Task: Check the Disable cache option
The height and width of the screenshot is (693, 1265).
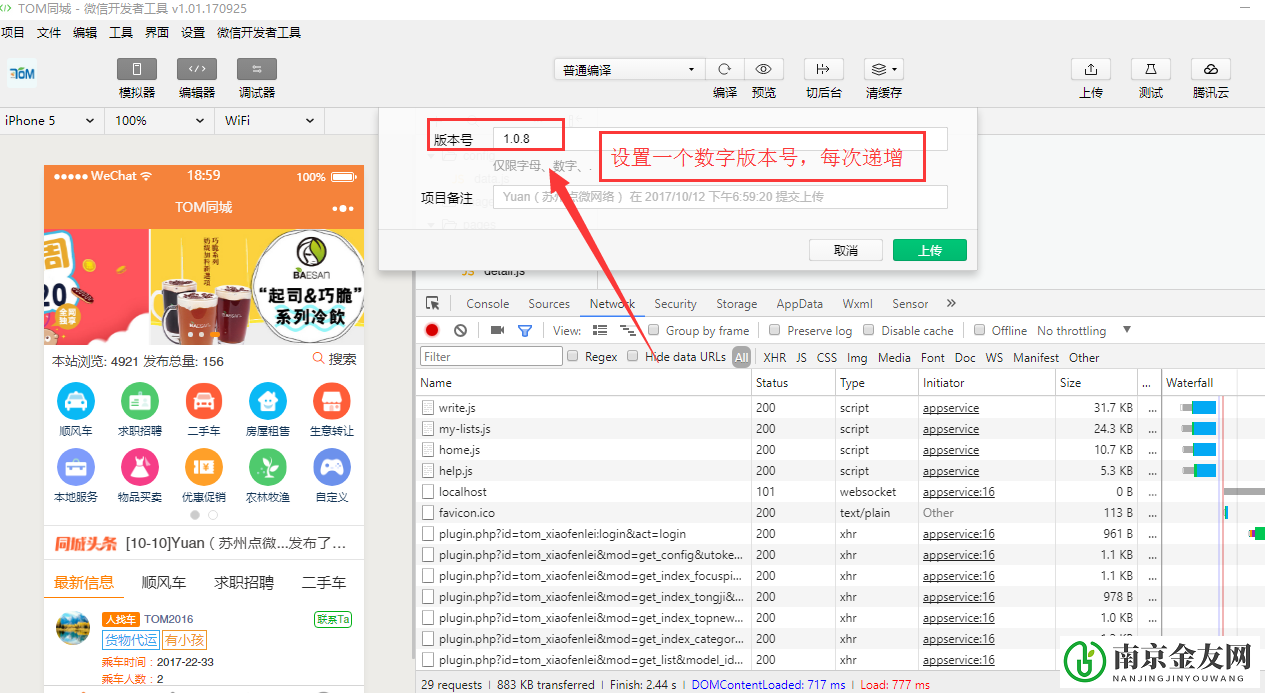Action: tap(867, 330)
